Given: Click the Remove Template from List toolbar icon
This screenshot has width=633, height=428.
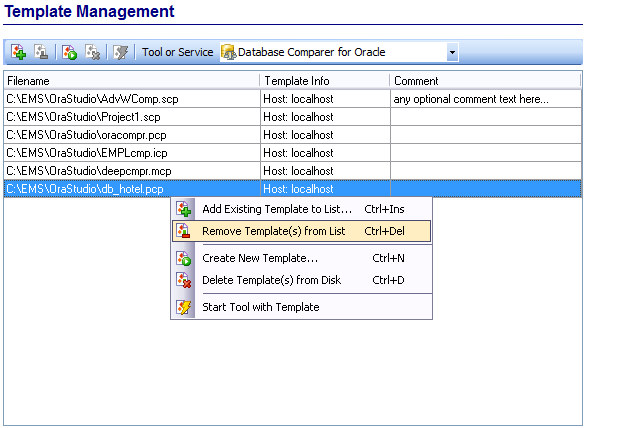Looking at the screenshot, I should (42, 52).
